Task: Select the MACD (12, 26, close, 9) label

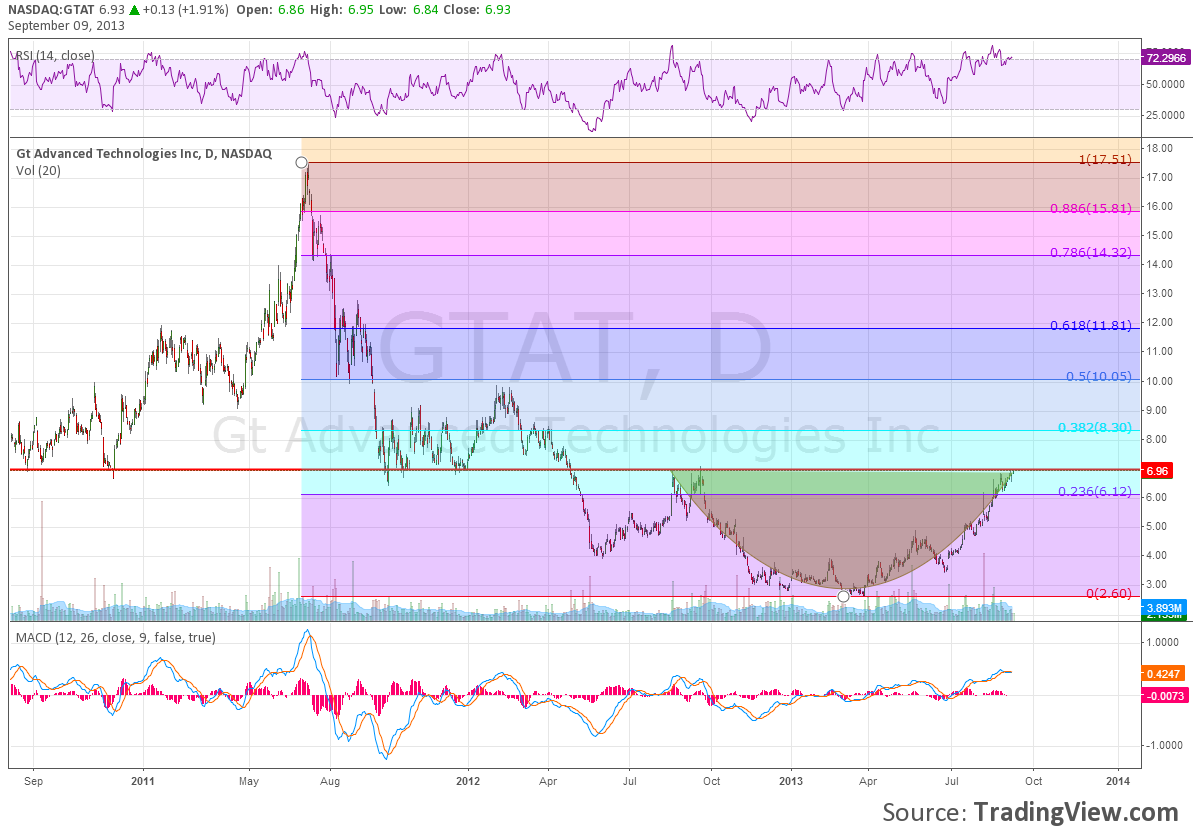Action: (x=116, y=637)
